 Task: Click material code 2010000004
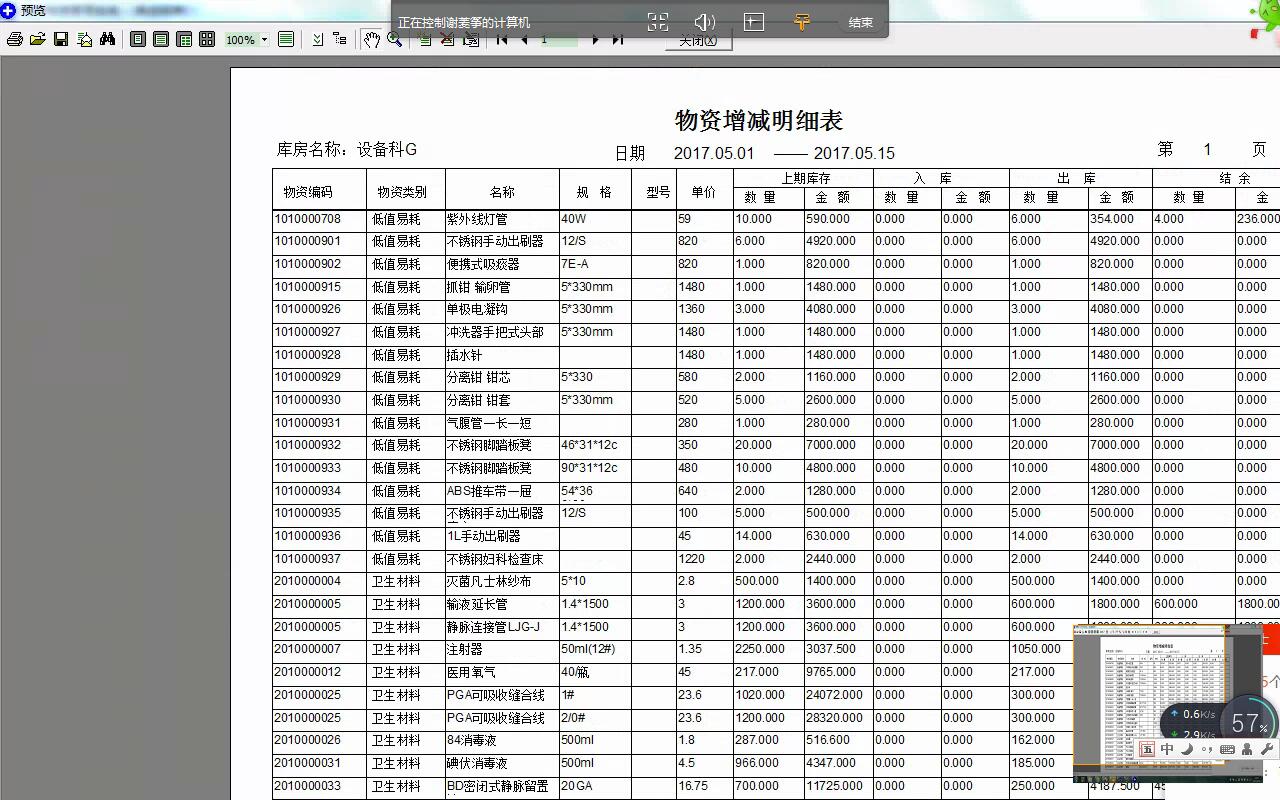[308, 581]
